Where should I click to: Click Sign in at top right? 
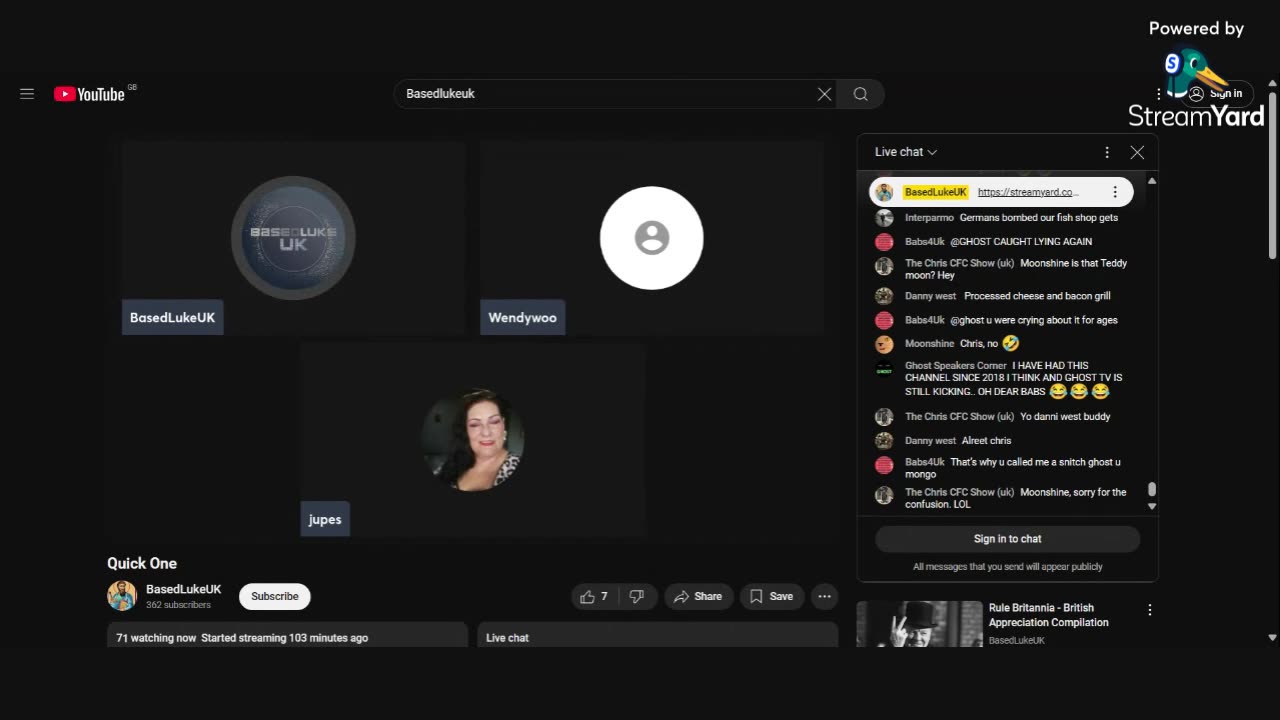[1216, 94]
